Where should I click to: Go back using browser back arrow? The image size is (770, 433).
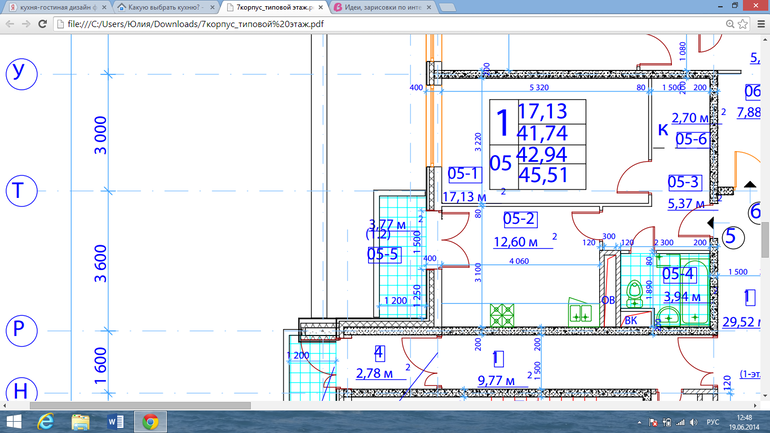pyautogui.click(x=10, y=24)
